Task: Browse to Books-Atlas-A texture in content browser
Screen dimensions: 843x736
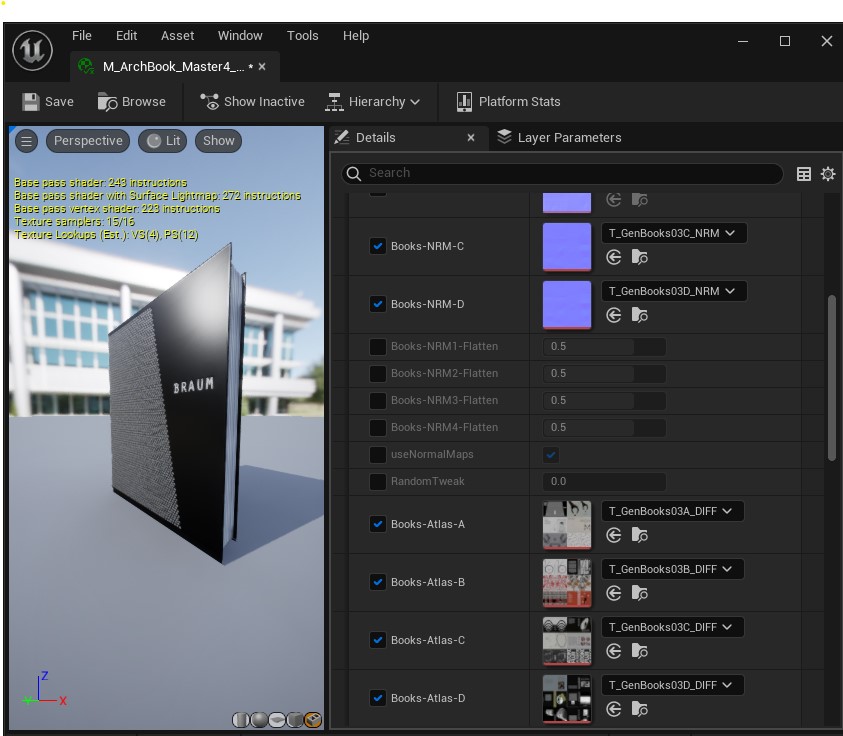Action: click(x=639, y=535)
